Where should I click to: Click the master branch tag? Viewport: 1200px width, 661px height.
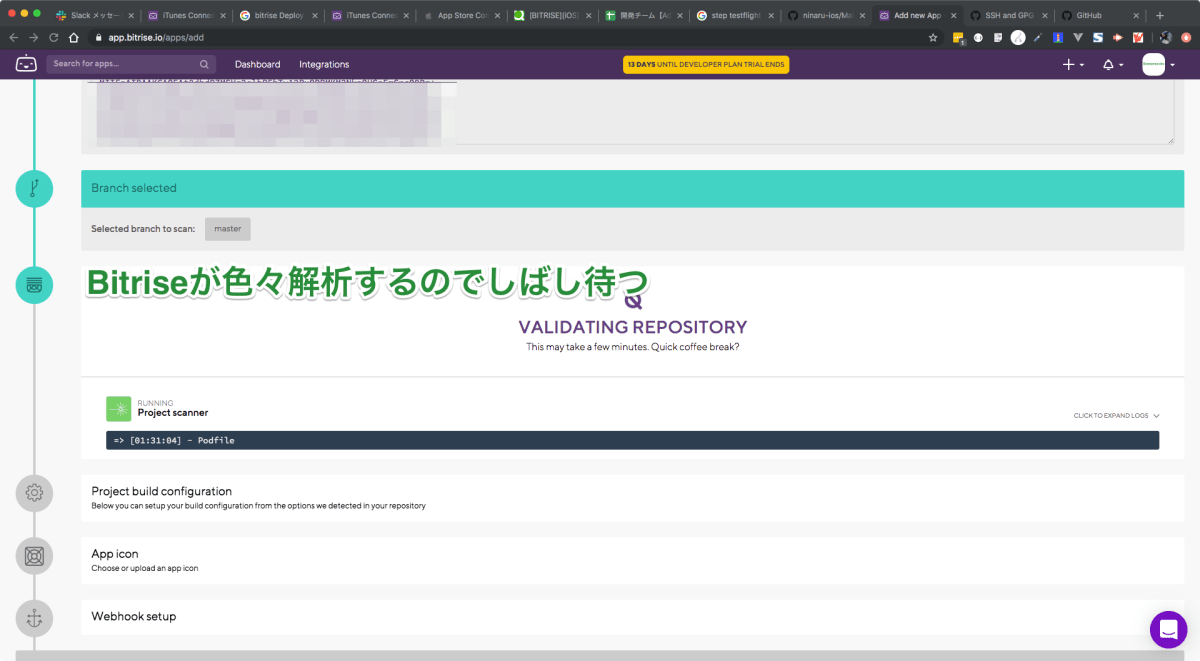coord(228,229)
